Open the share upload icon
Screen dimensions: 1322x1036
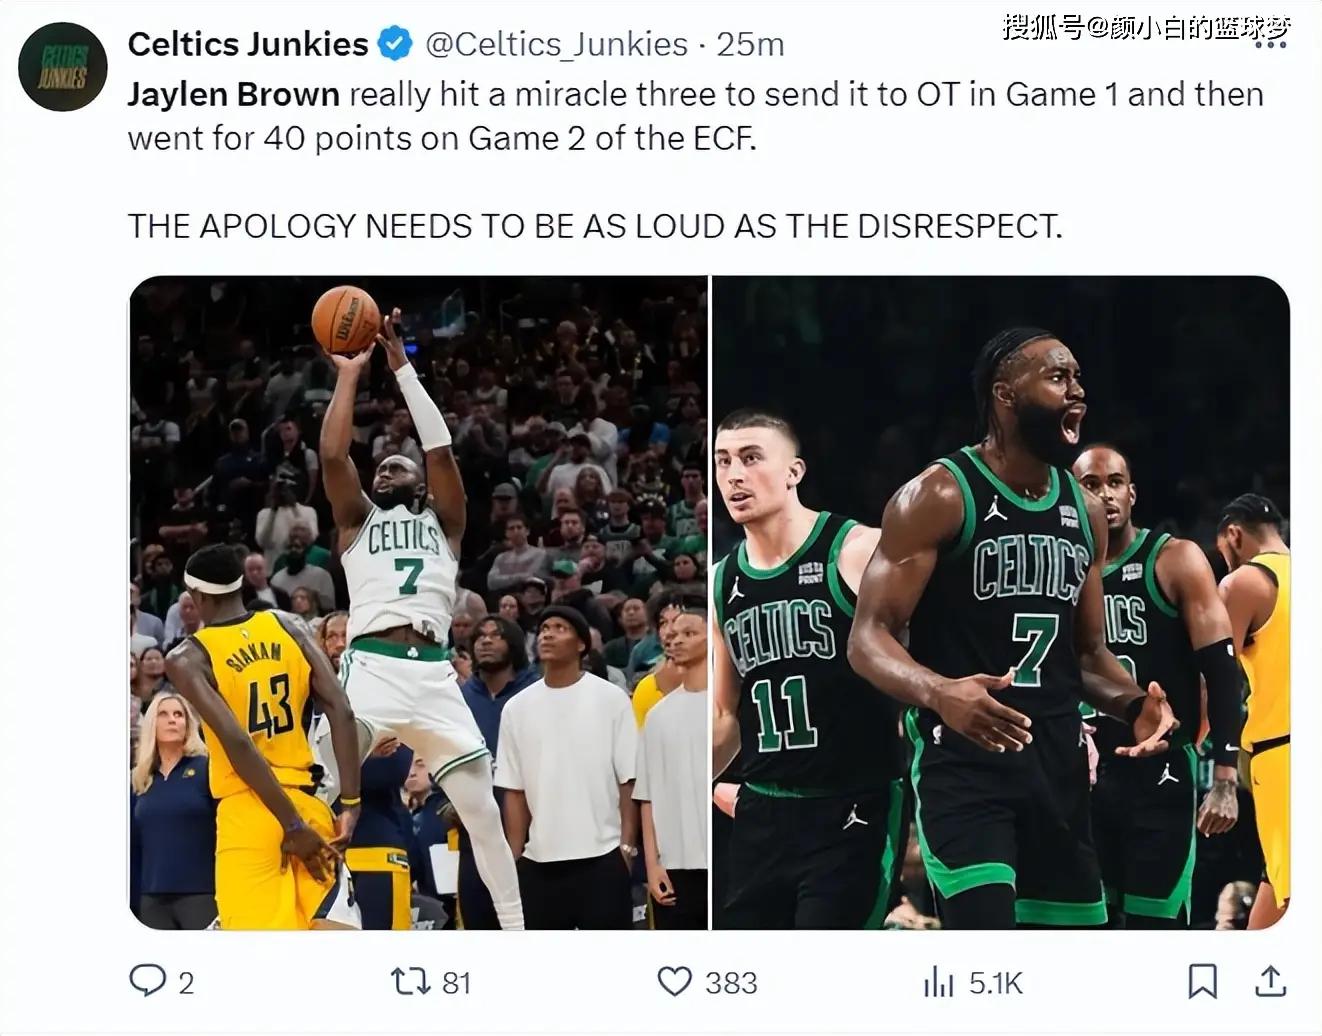(x=1270, y=981)
